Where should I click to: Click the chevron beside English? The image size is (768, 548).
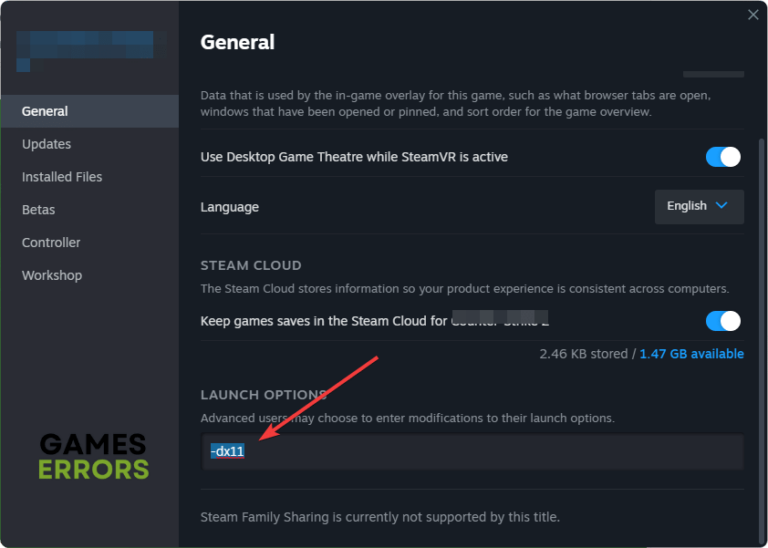coord(723,206)
